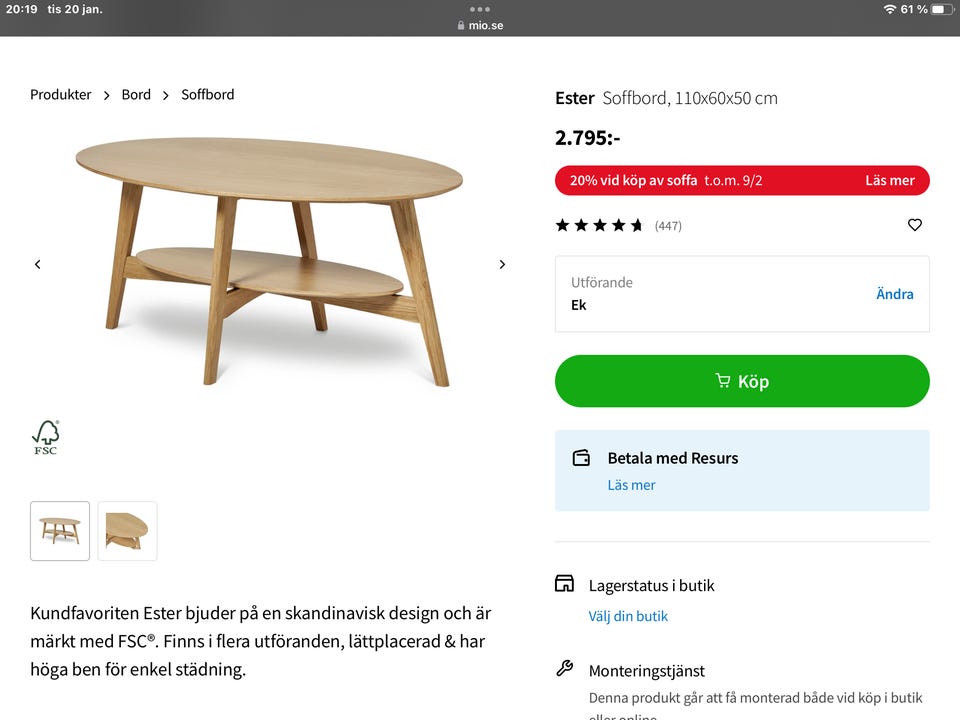960x720 pixels.
Task: Tap the payment card icon beside Betala med Resurs
Action: pyautogui.click(x=581, y=457)
